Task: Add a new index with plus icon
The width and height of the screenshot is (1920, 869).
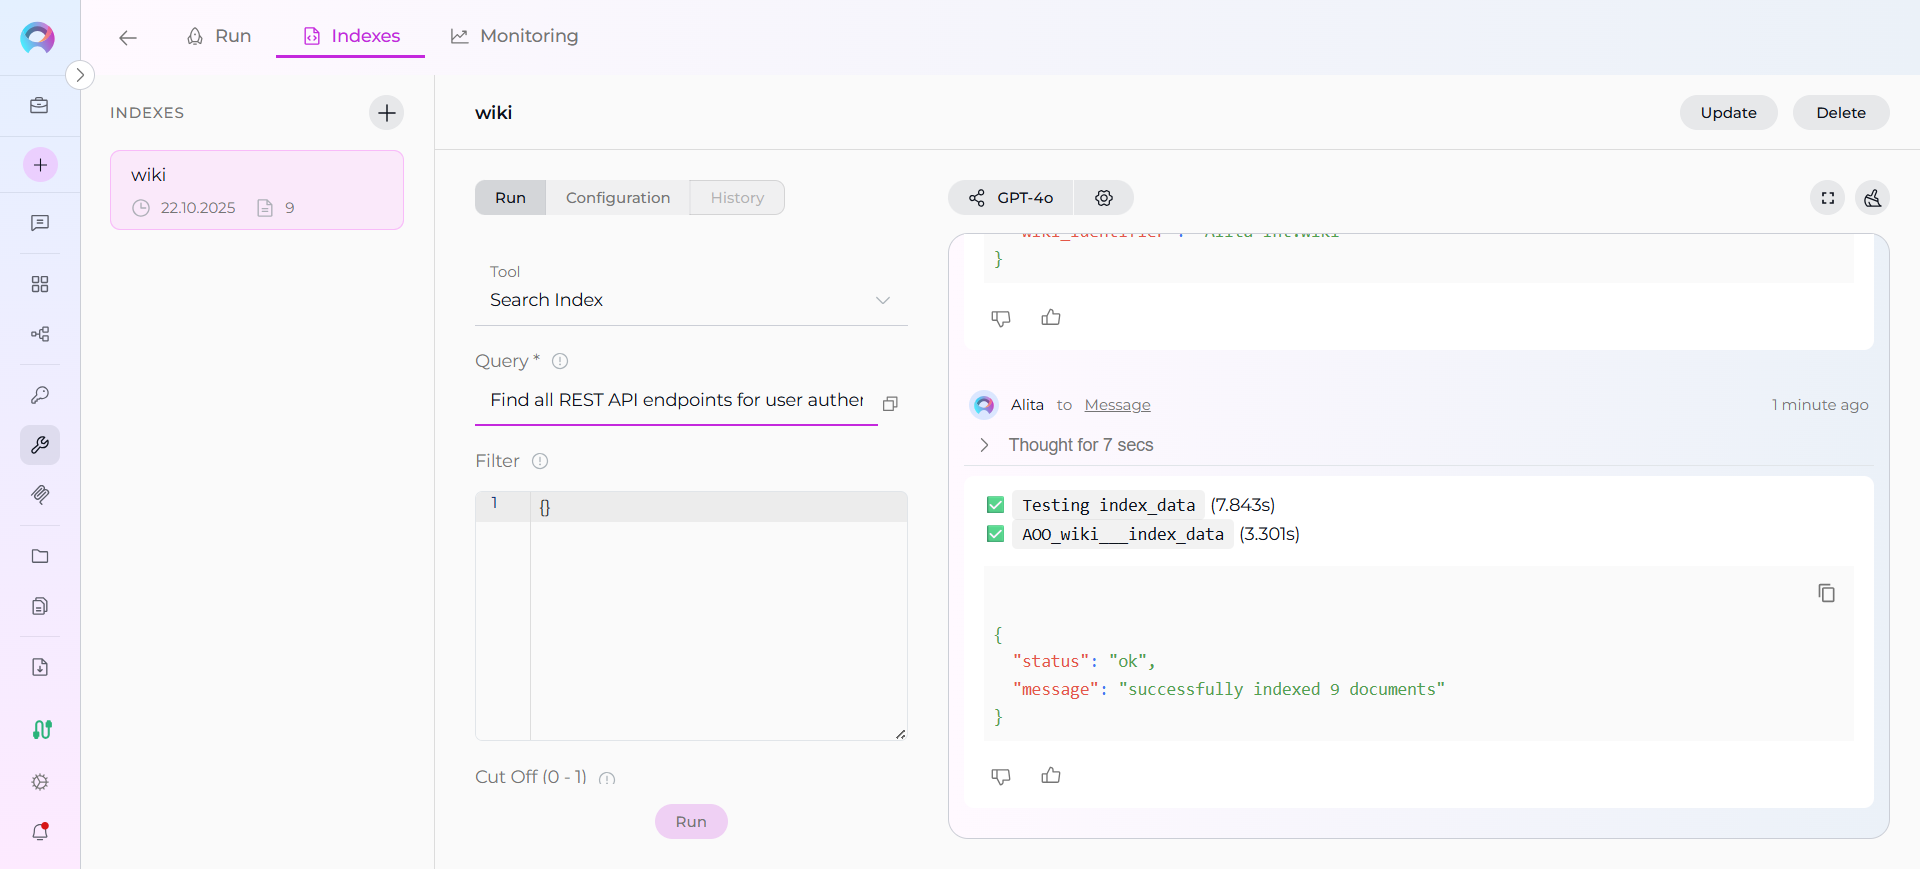Action: [x=387, y=113]
